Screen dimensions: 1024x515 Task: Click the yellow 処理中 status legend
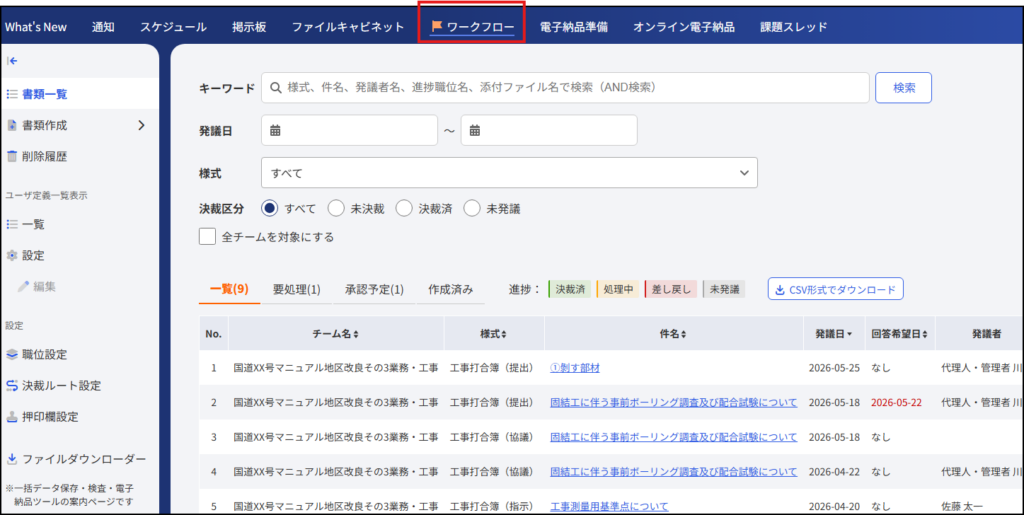(617, 289)
